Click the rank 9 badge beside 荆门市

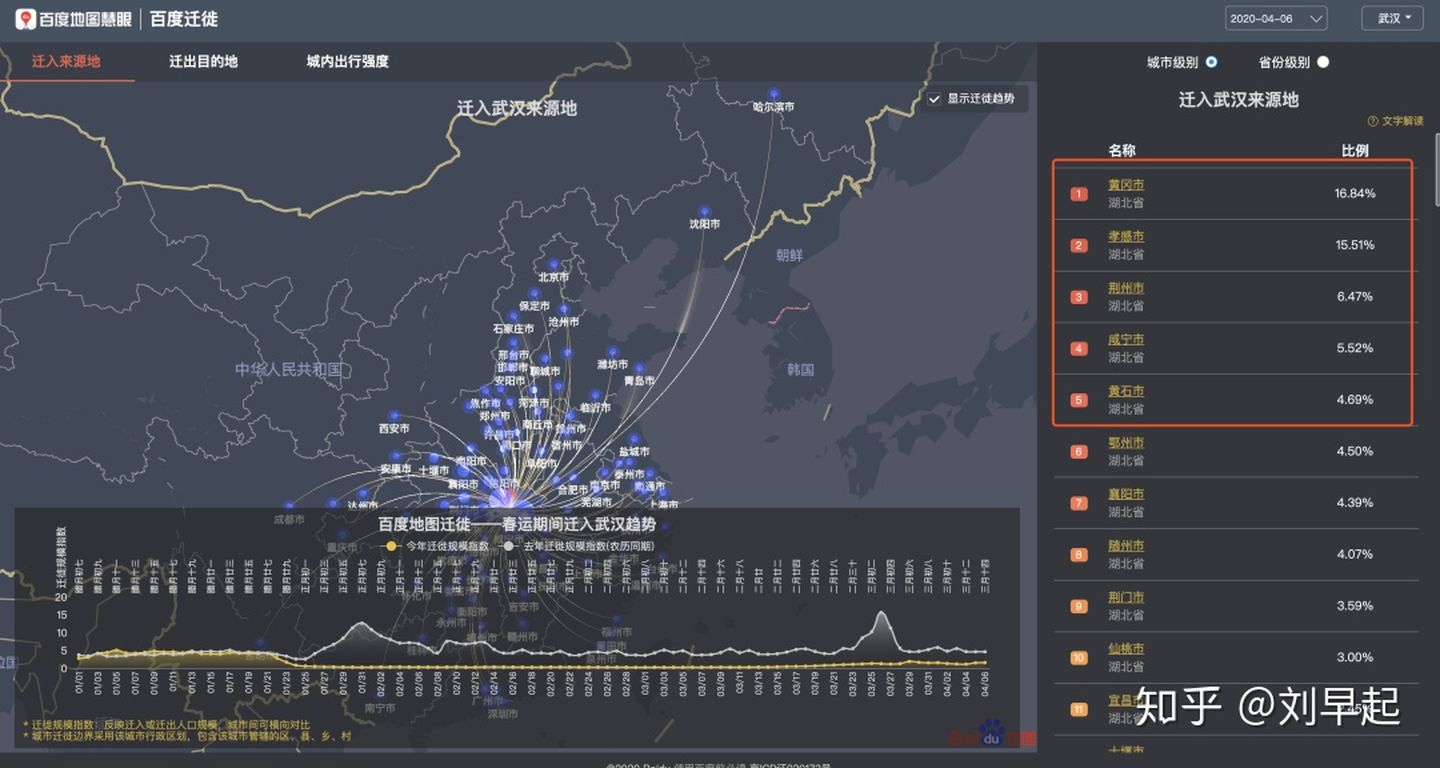pos(1079,606)
